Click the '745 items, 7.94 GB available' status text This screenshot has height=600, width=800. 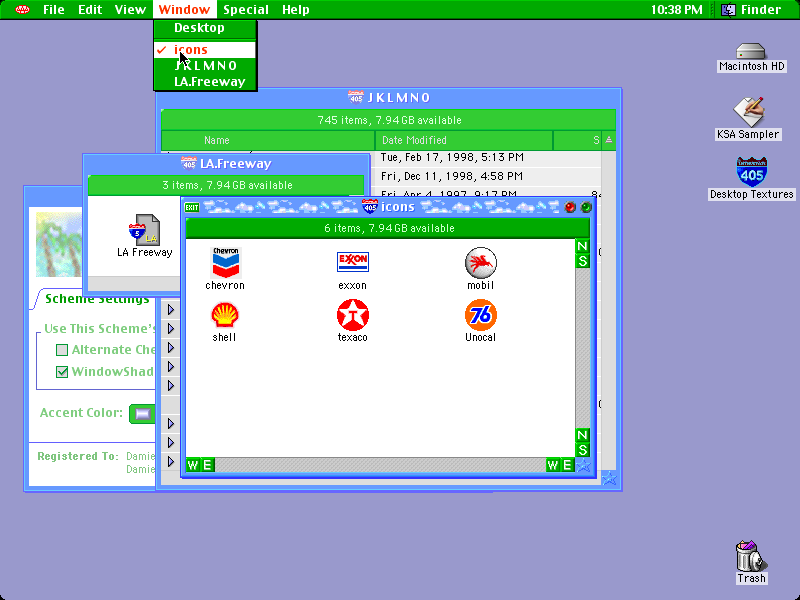coord(389,120)
